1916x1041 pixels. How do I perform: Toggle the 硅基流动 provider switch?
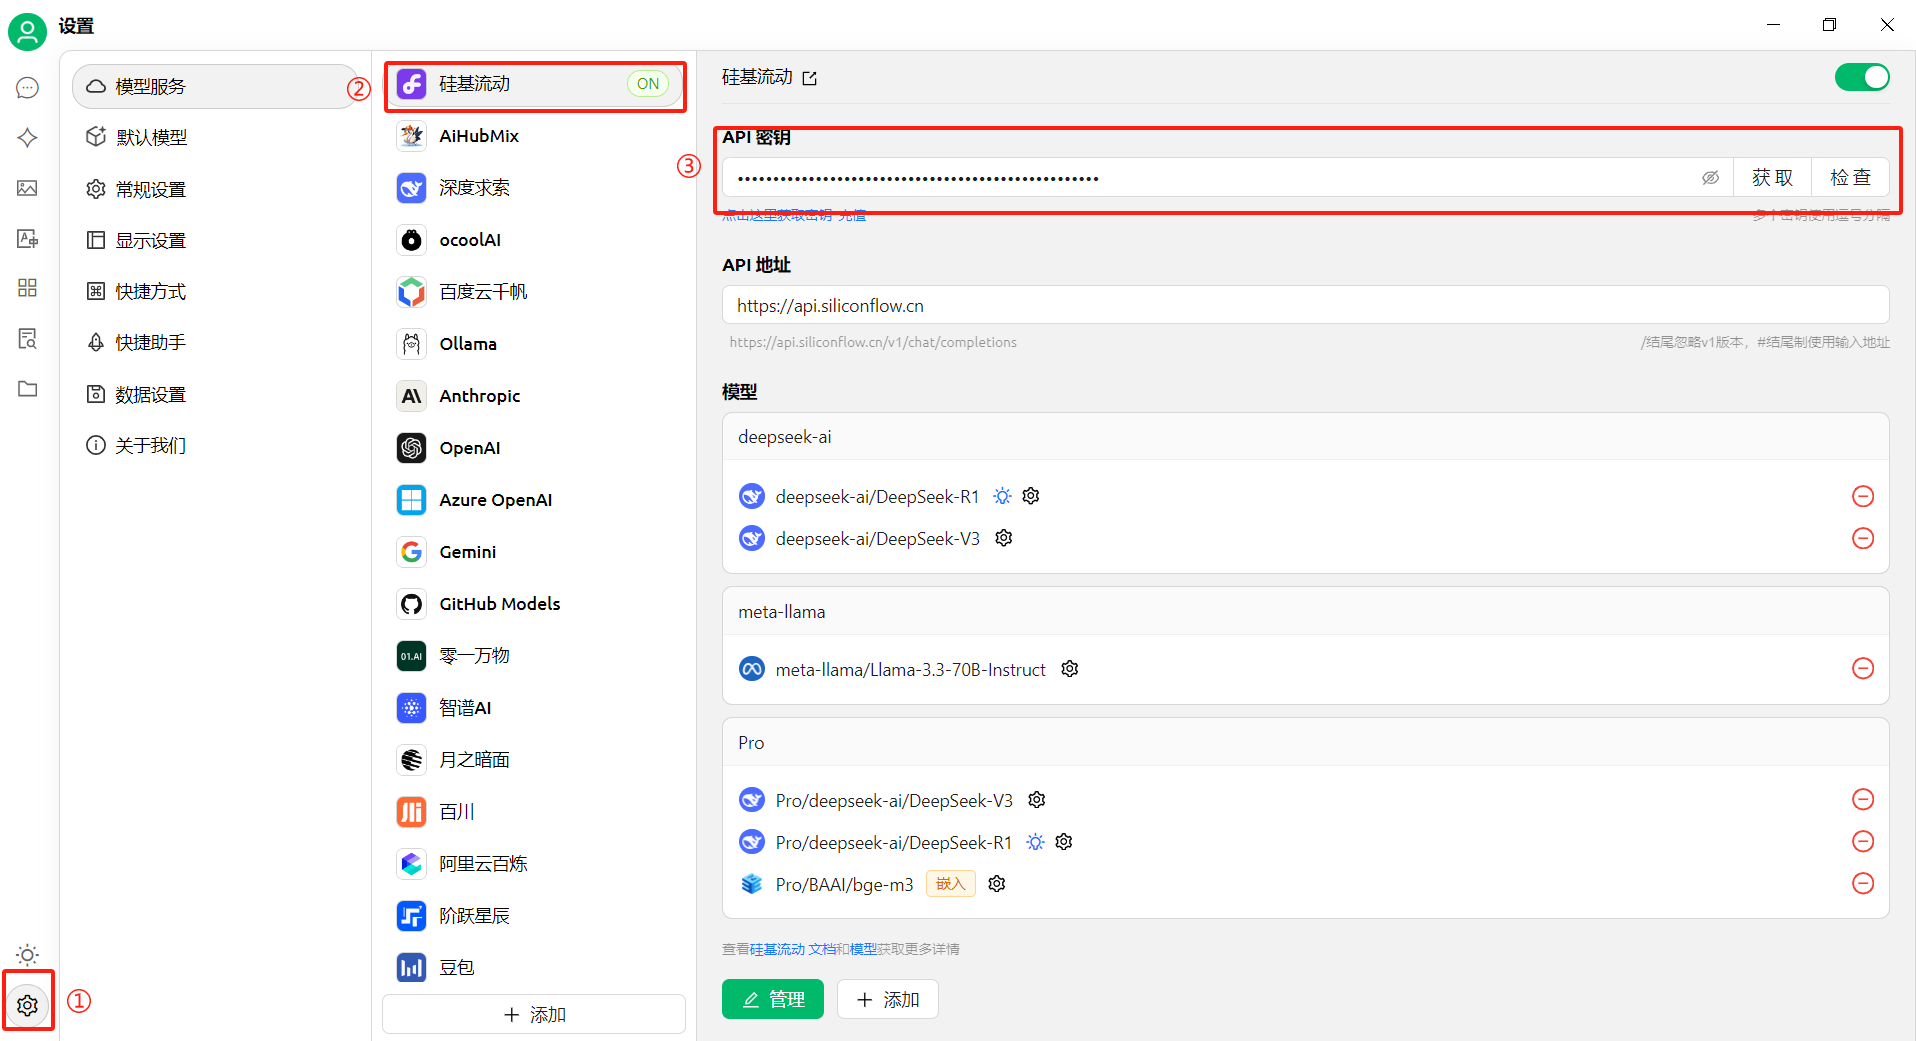[x=1862, y=77]
